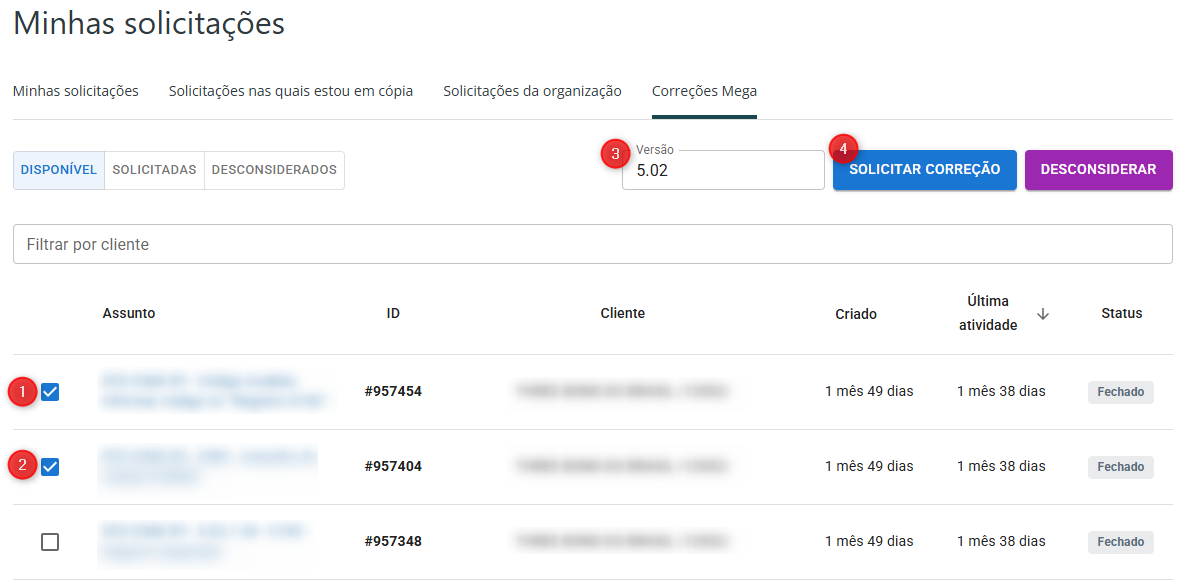The width and height of the screenshot is (1189, 586).
Task: Focus the Versão input field
Action: (x=722, y=171)
